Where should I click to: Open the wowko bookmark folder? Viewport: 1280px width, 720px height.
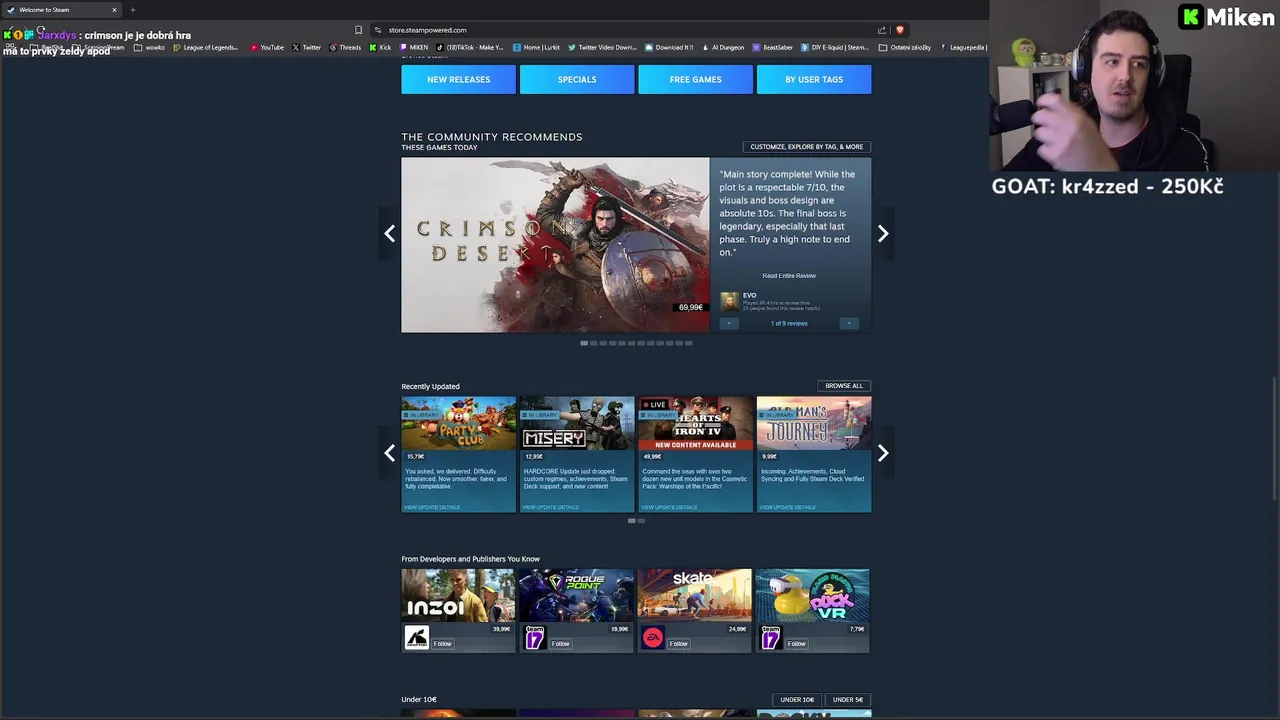(149, 47)
